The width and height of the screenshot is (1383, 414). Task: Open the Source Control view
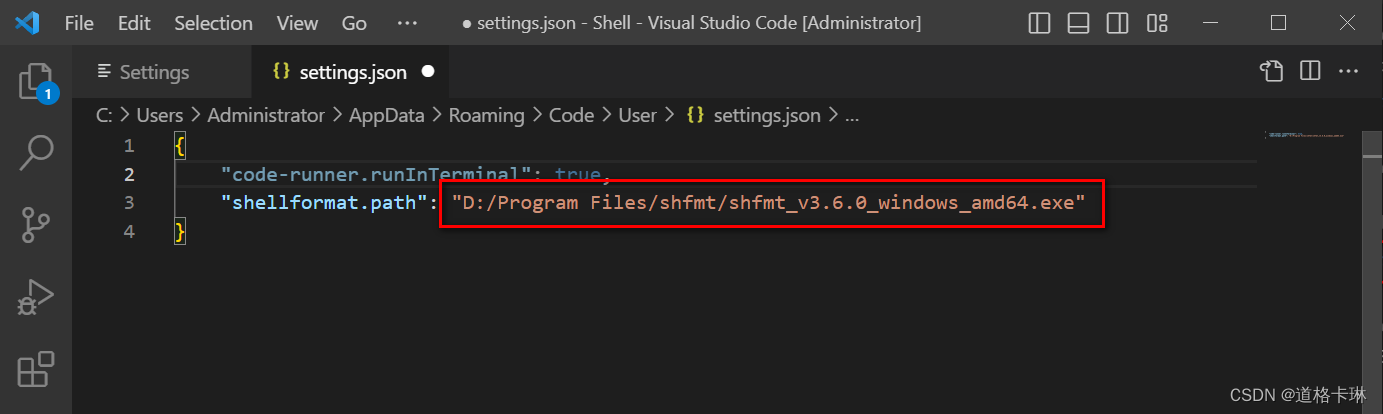[36, 226]
